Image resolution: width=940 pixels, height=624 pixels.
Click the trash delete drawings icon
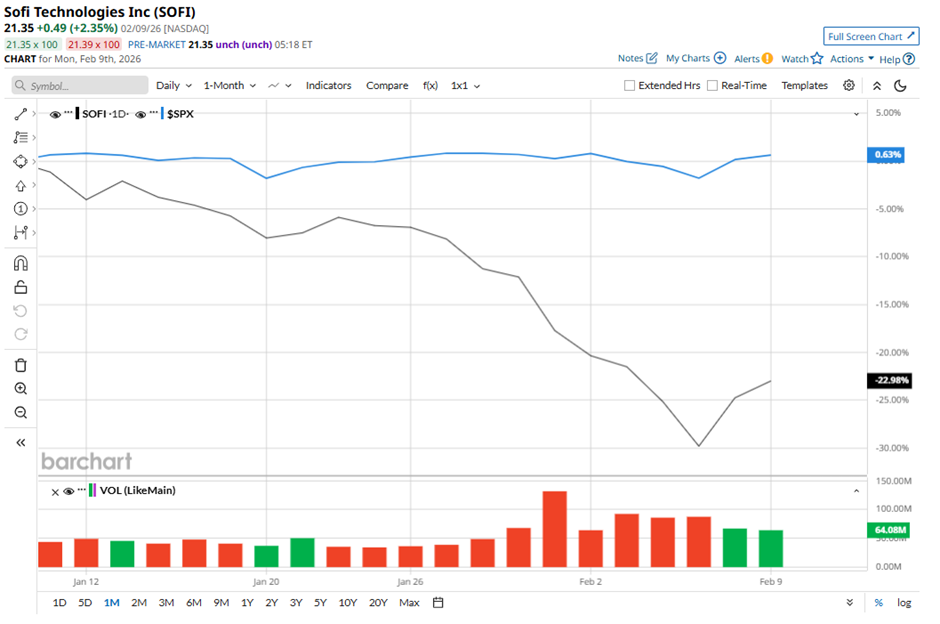(x=20, y=365)
